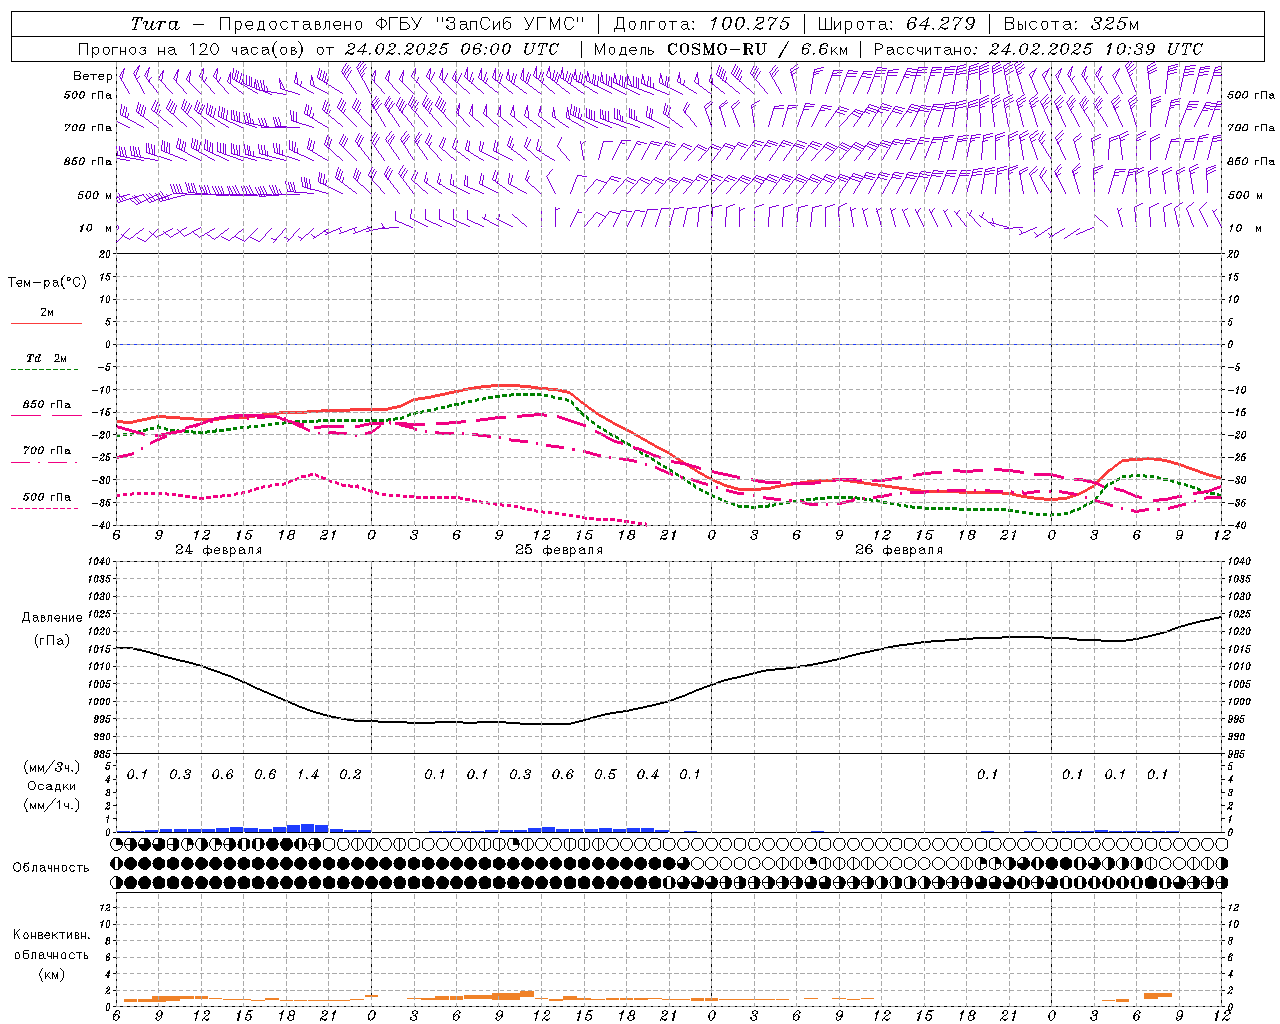1280x1024 pixels.
Task: Click the "Облачность" cloud cover row label
Action: (51, 868)
